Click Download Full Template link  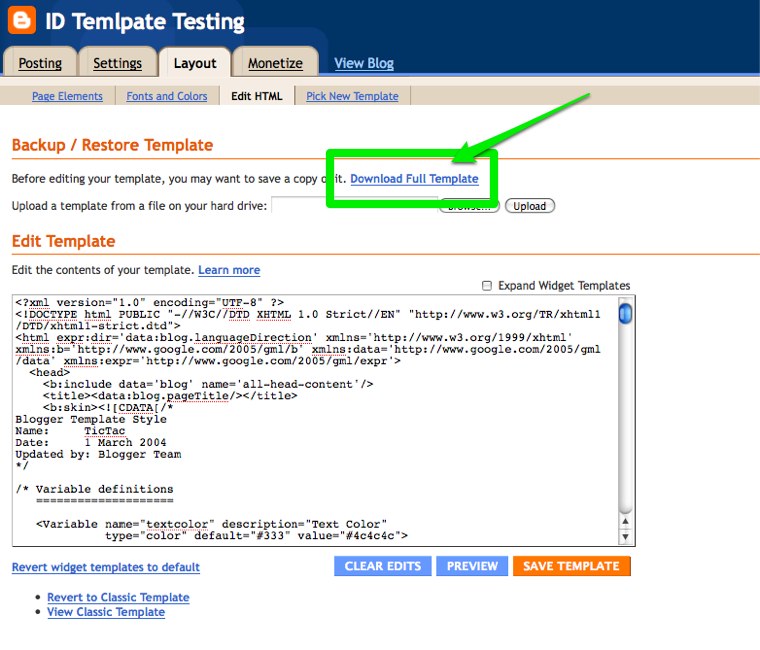coord(414,179)
